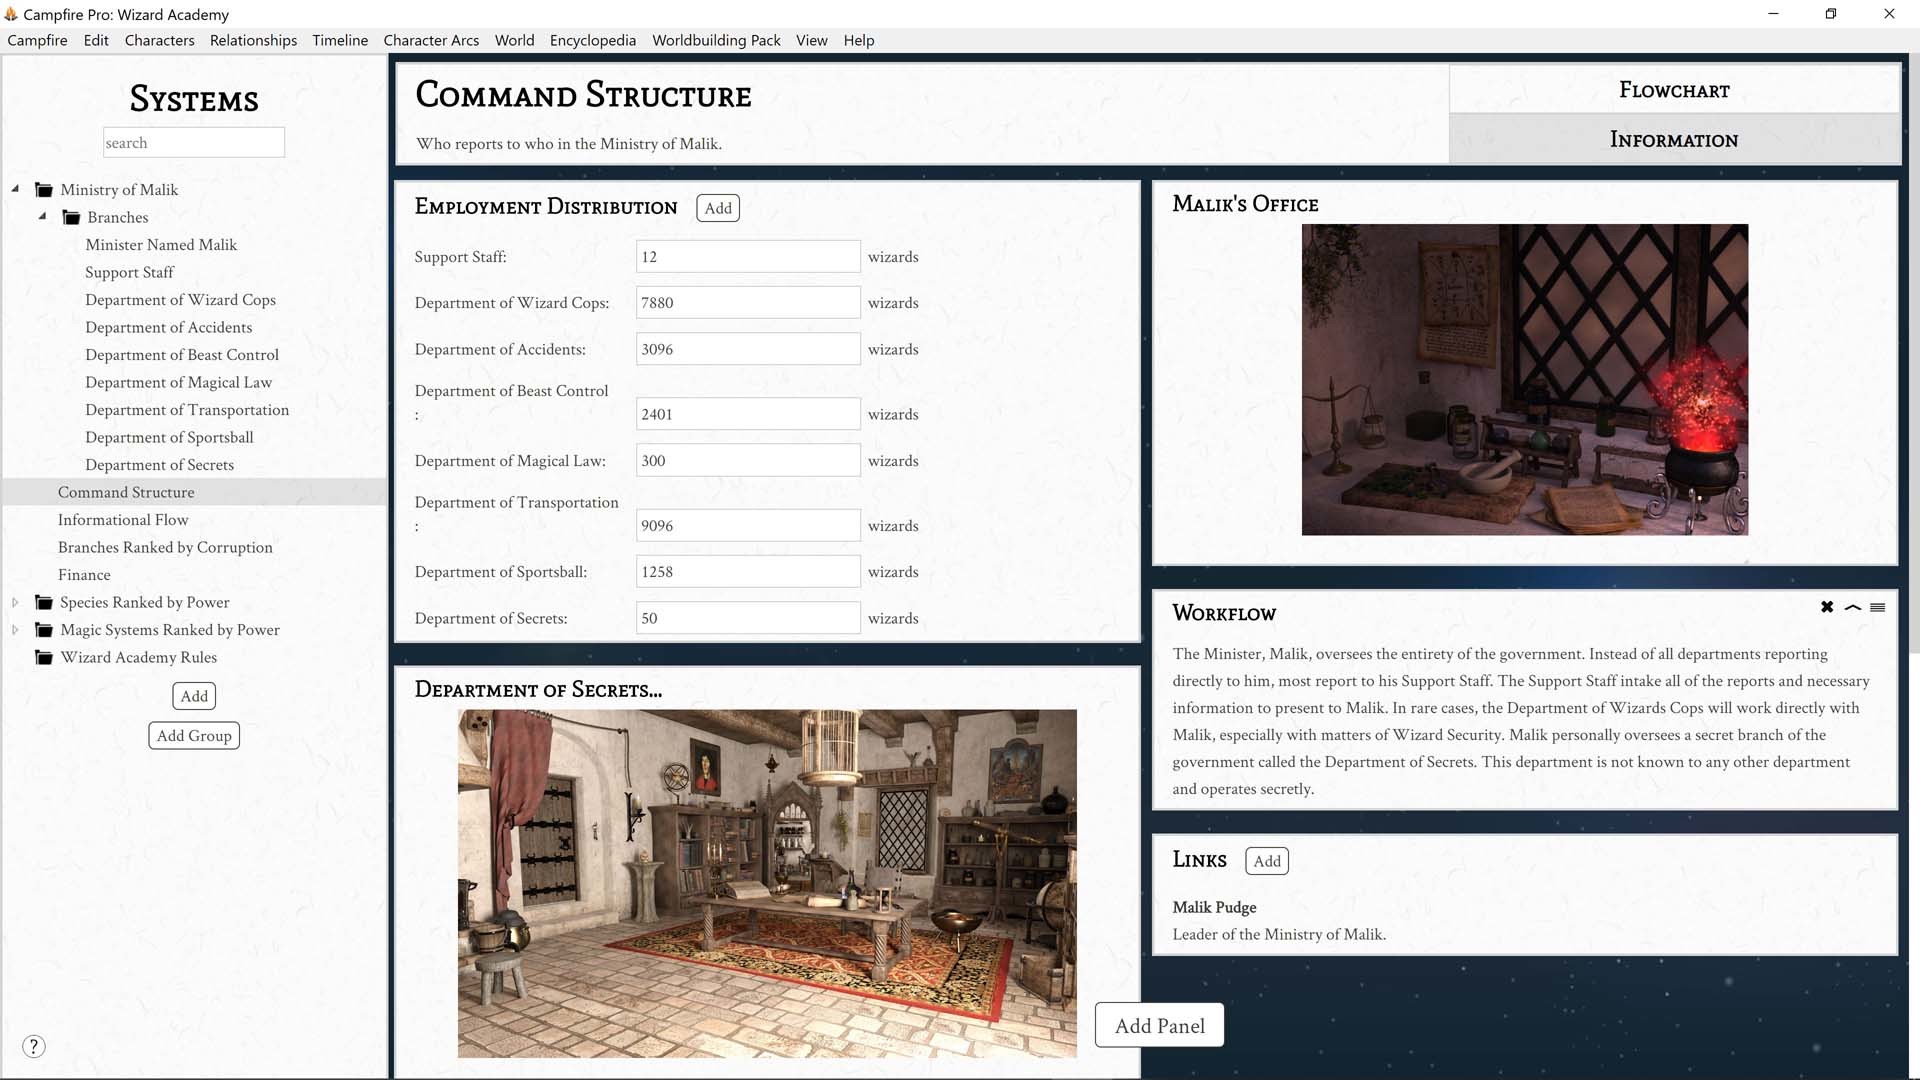Close the Workflow panel with the X icon
Viewport: 1920px width, 1080px height.
1827,607
